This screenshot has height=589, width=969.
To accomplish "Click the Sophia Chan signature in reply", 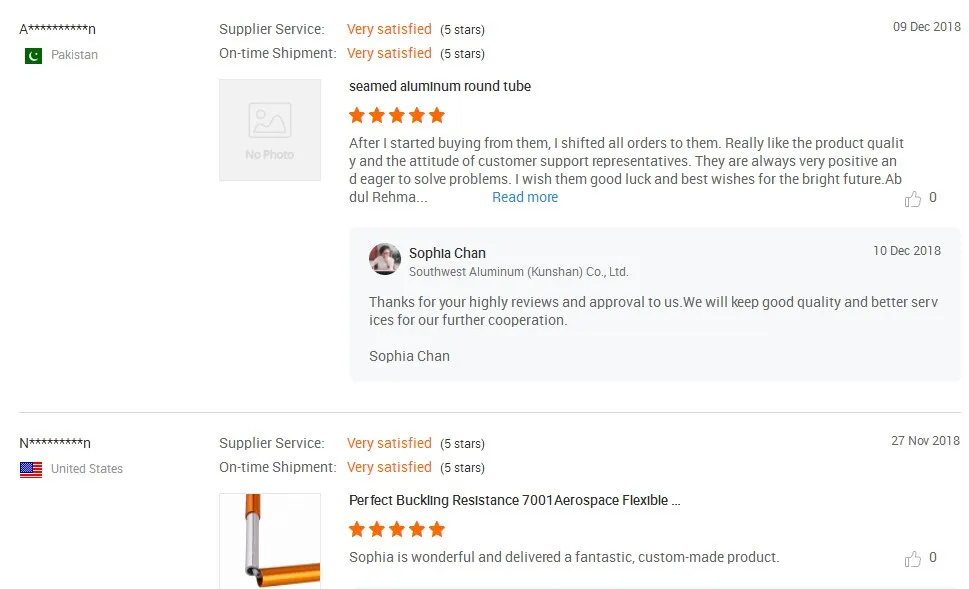I will (409, 356).
